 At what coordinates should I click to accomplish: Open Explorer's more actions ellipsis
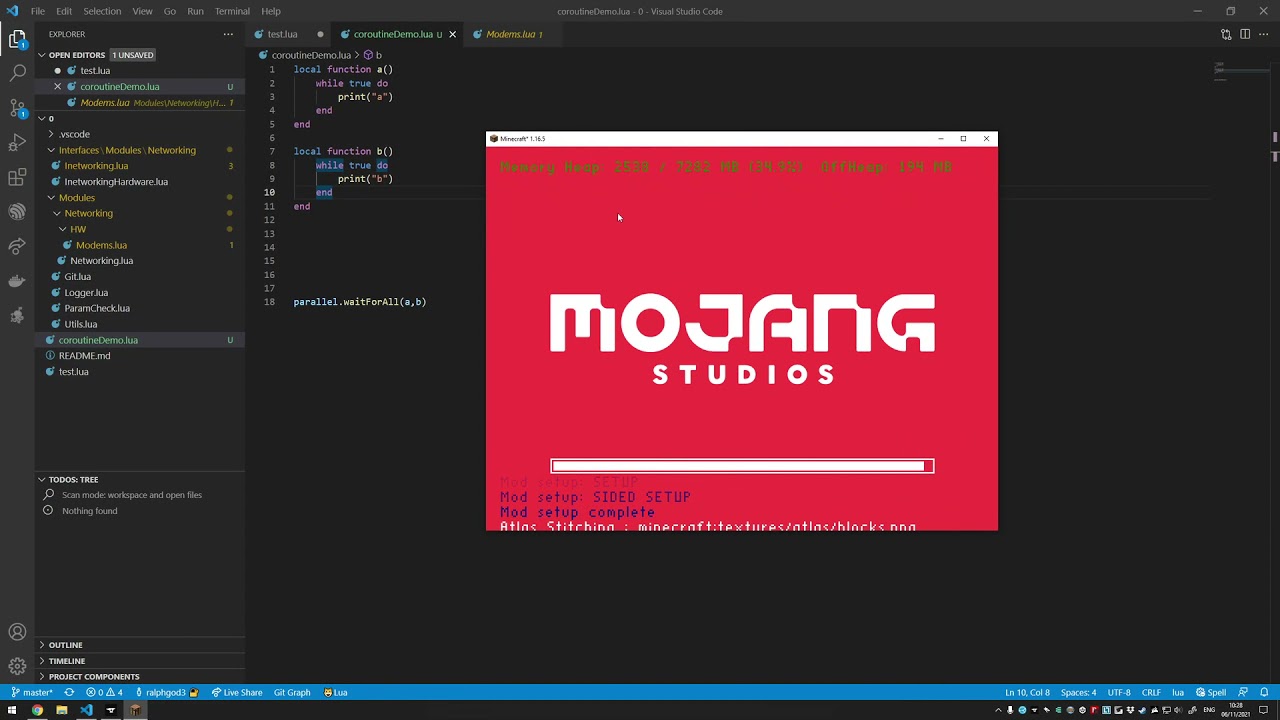tap(228, 34)
